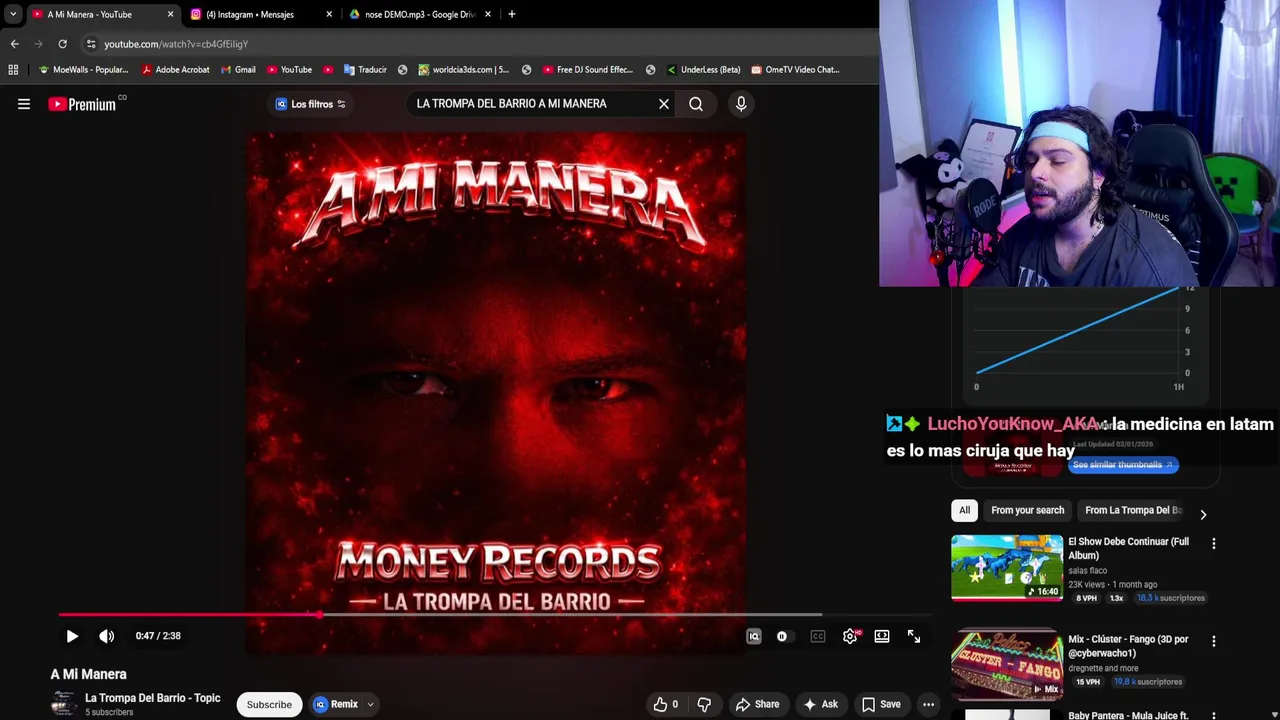Open a new browser tab
Screen dimensions: 1280x720
tap(511, 14)
